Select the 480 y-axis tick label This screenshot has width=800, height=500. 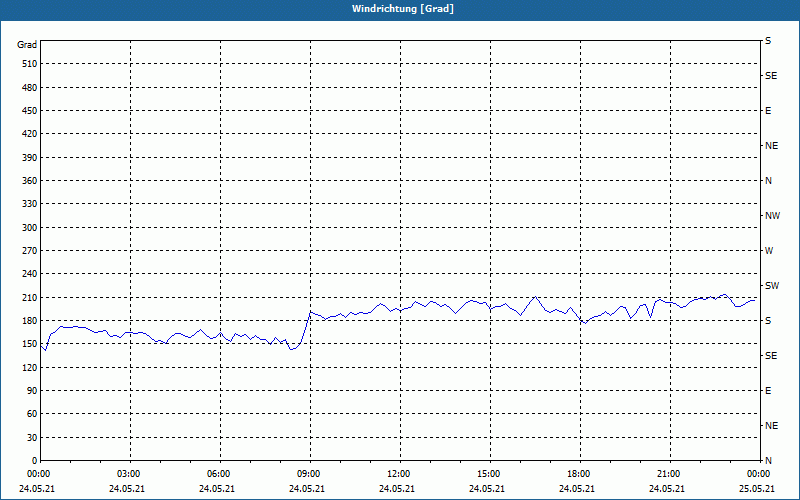click(x=30, y=88)
